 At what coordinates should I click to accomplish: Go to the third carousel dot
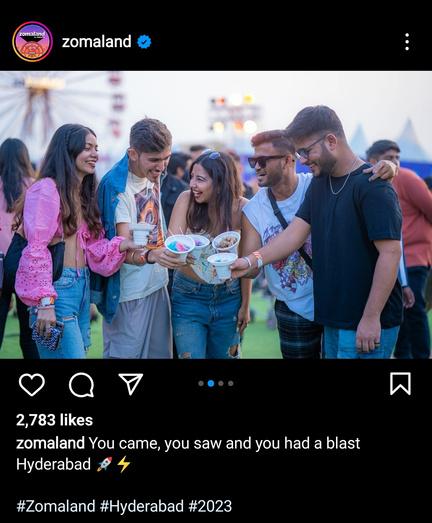pyautogui.click(x=221, y=384)
